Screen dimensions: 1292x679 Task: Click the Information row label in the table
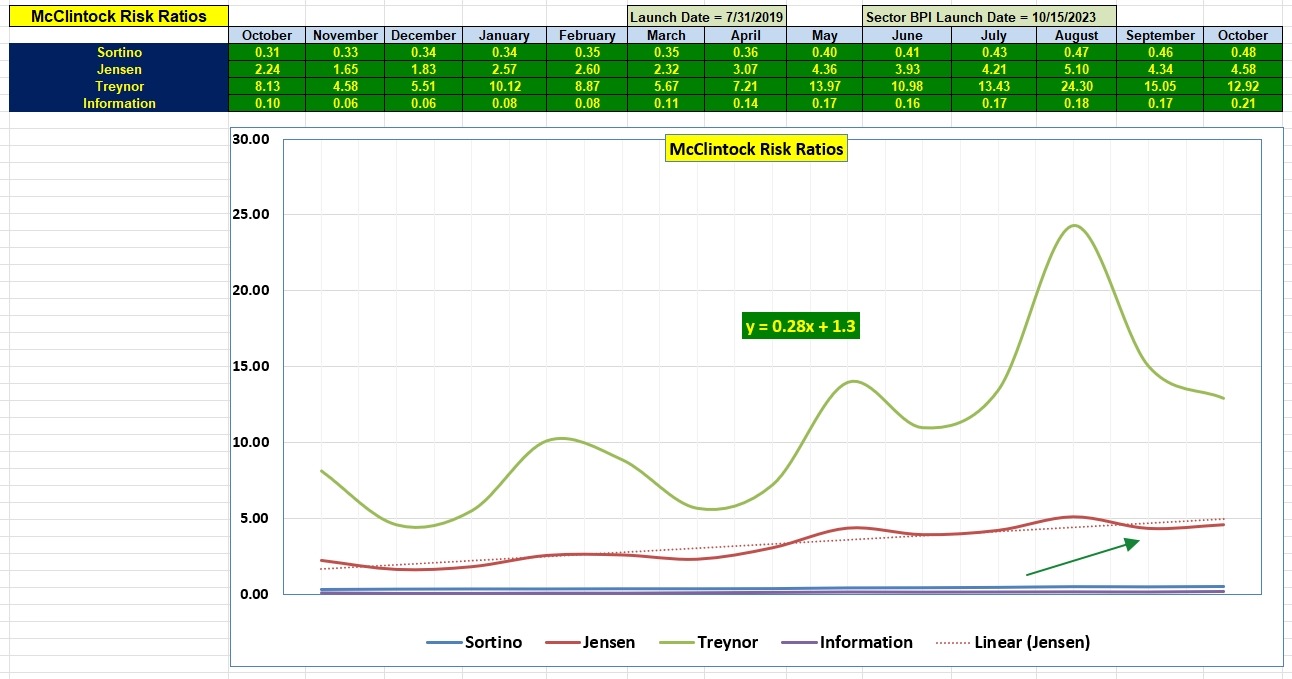(119, 103)
